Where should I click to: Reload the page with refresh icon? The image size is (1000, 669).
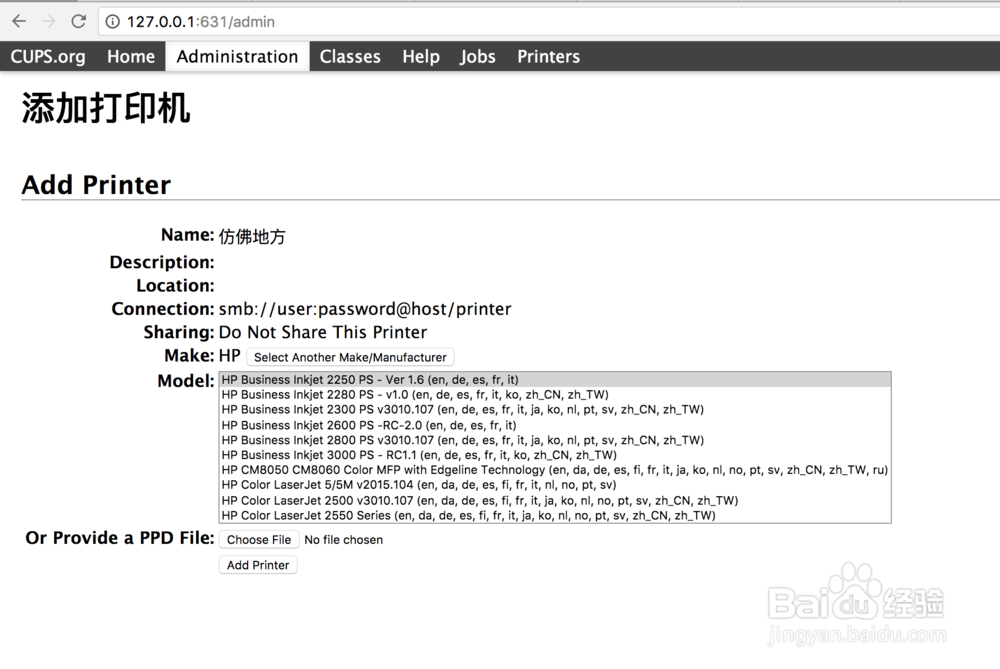click(79, 21)
